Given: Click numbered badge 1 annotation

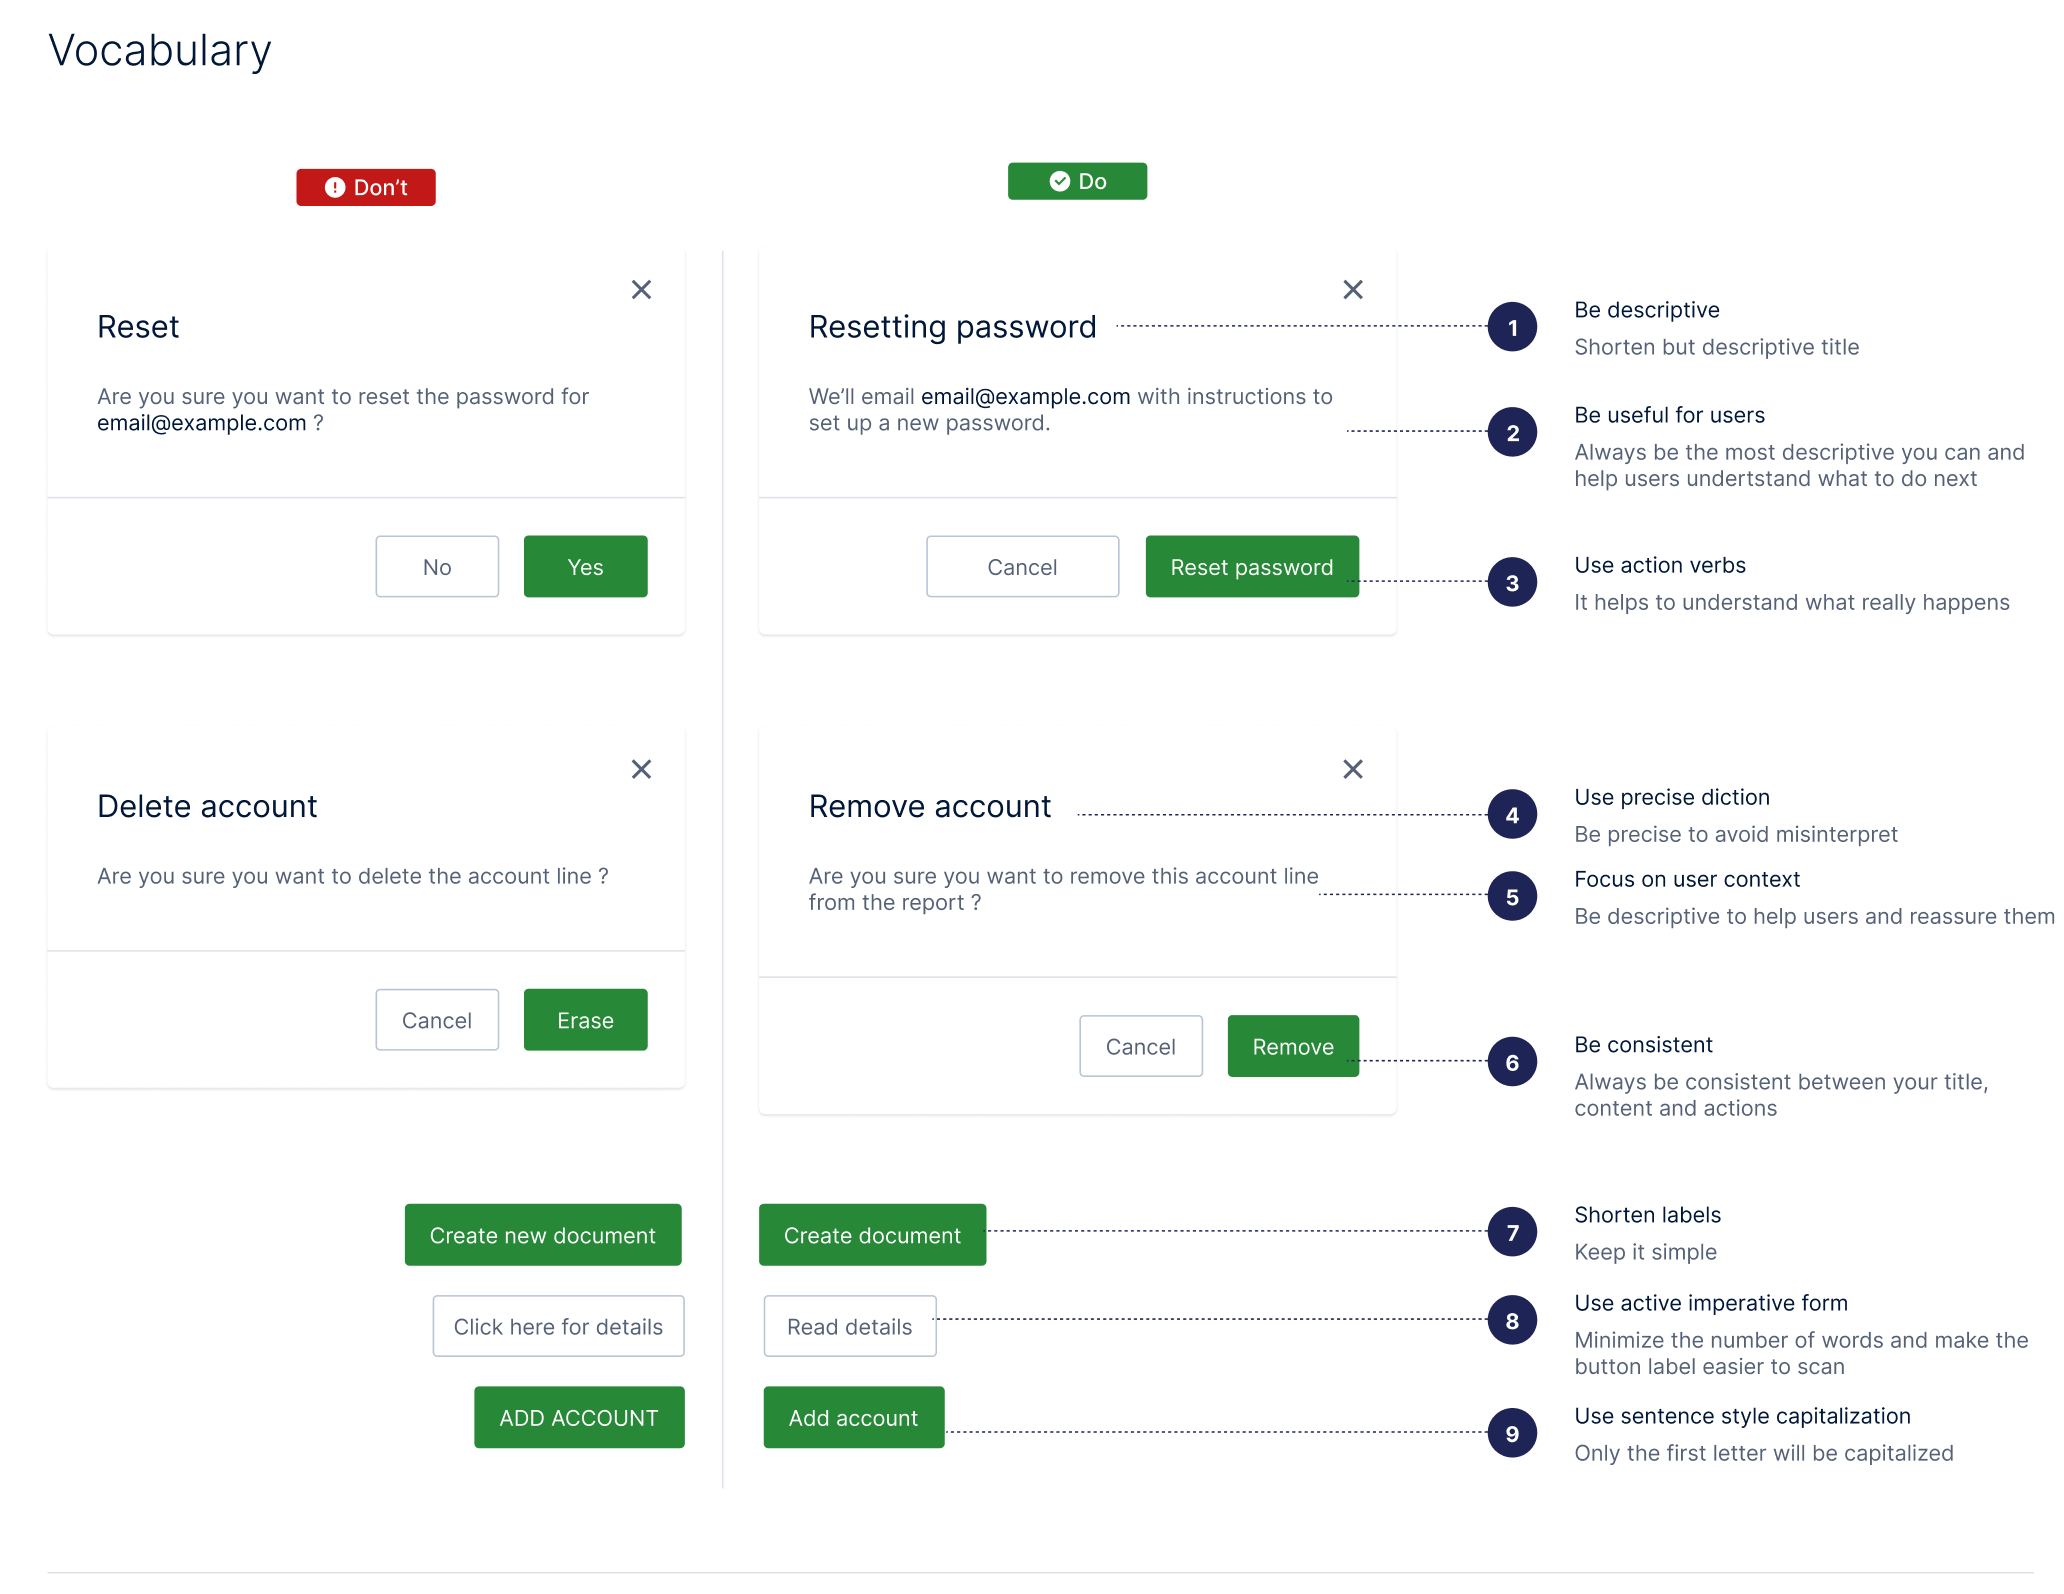Looking at the screenshot, I should 1512,327.
